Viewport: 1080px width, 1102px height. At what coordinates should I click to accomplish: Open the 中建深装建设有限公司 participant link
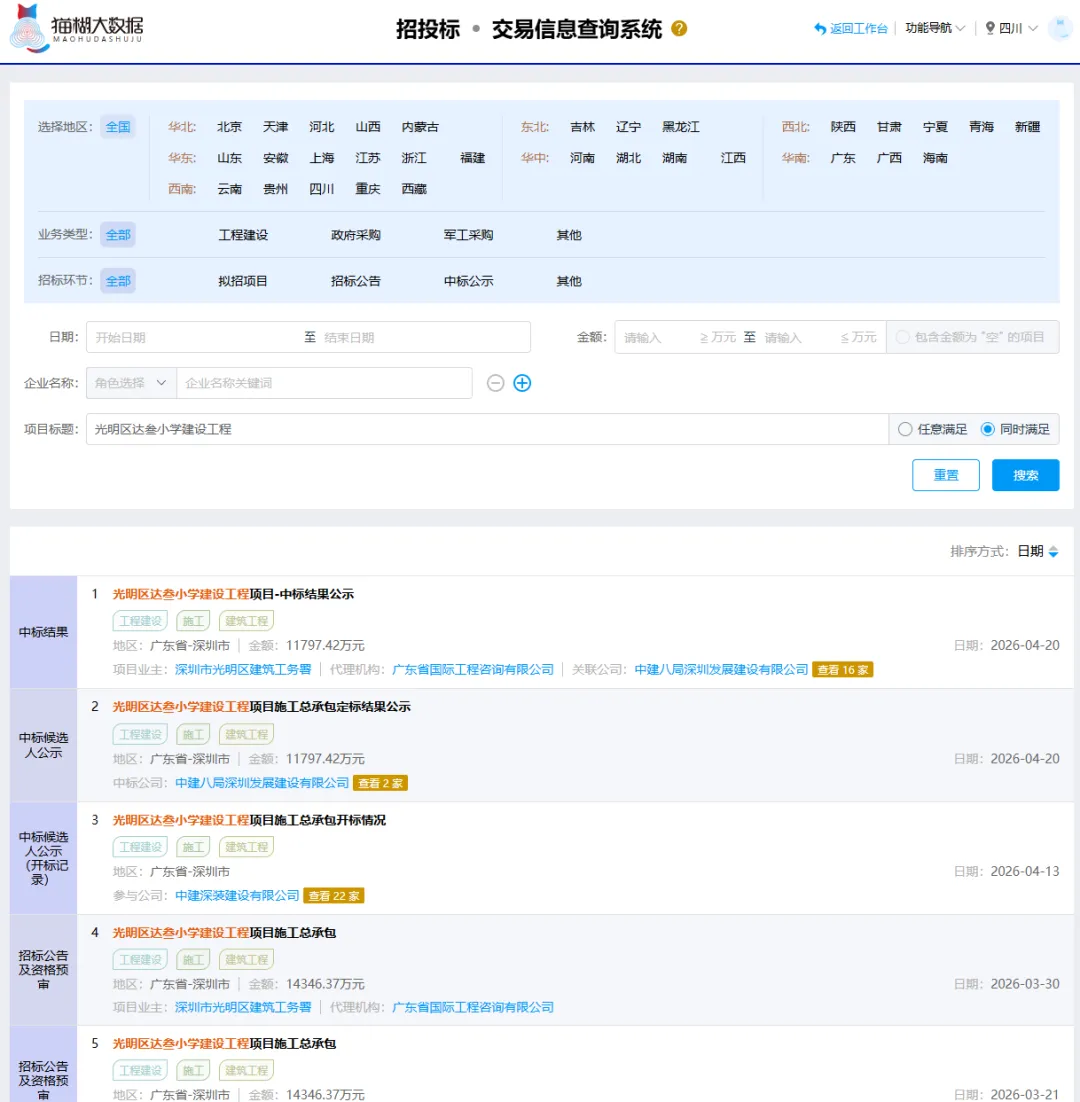[x=237, y=896]
